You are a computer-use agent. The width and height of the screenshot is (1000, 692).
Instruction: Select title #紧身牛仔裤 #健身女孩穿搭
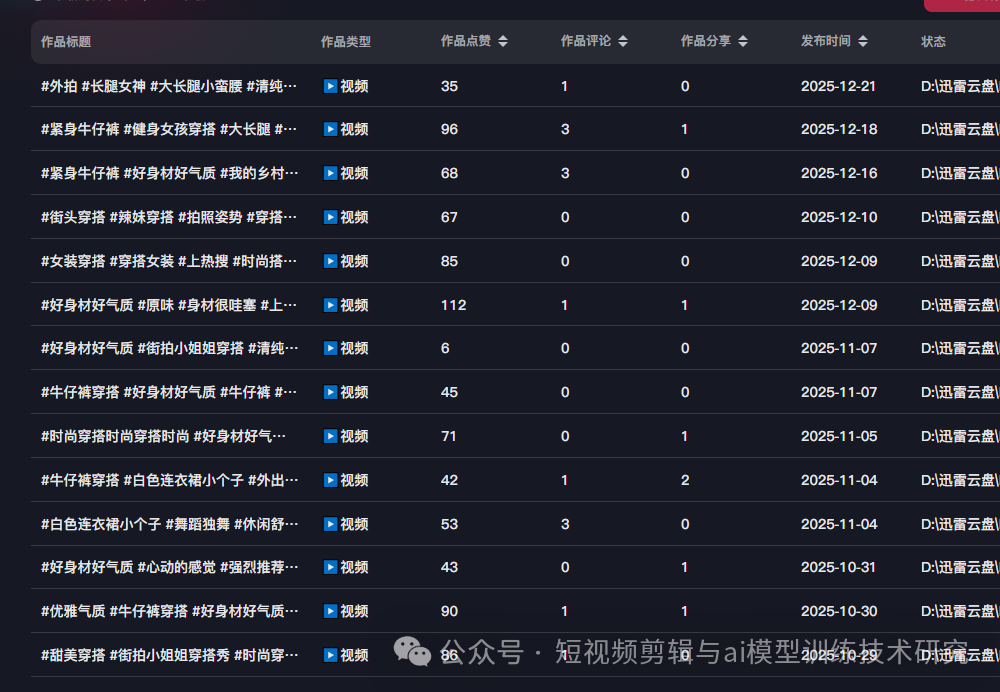tap(169, 129)
